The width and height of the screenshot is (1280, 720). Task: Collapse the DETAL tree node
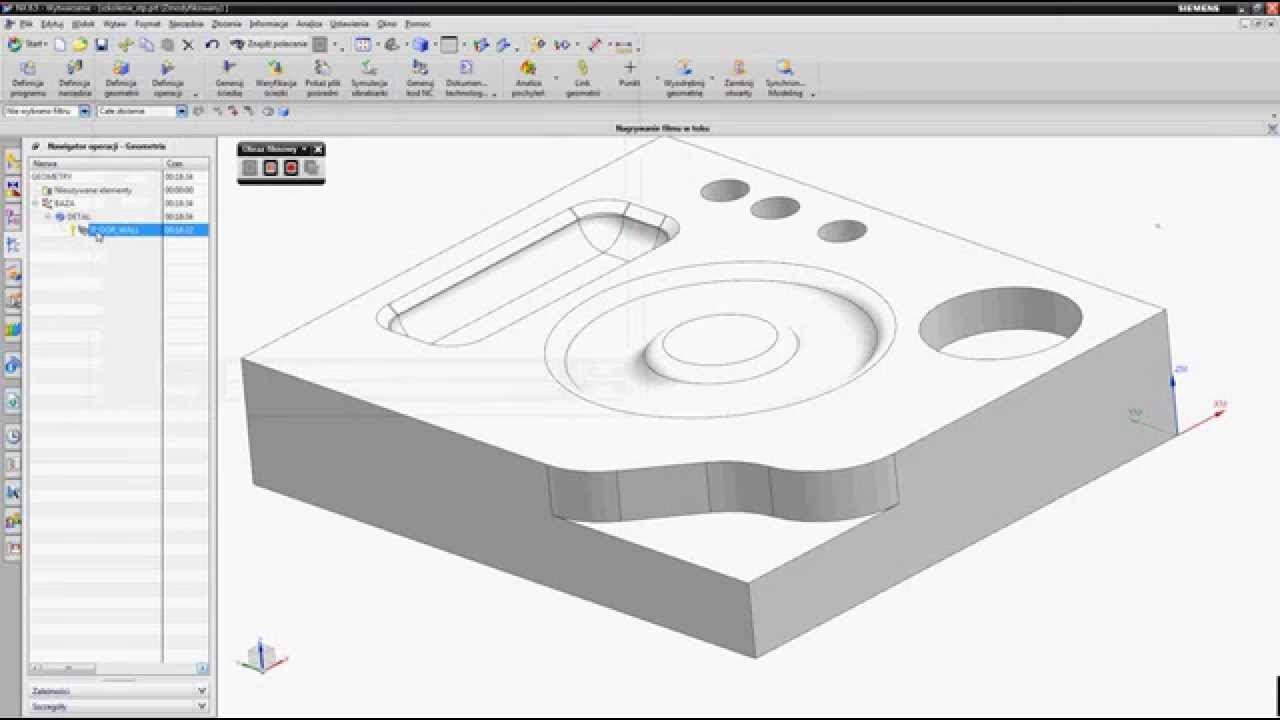tap(48, 216)
